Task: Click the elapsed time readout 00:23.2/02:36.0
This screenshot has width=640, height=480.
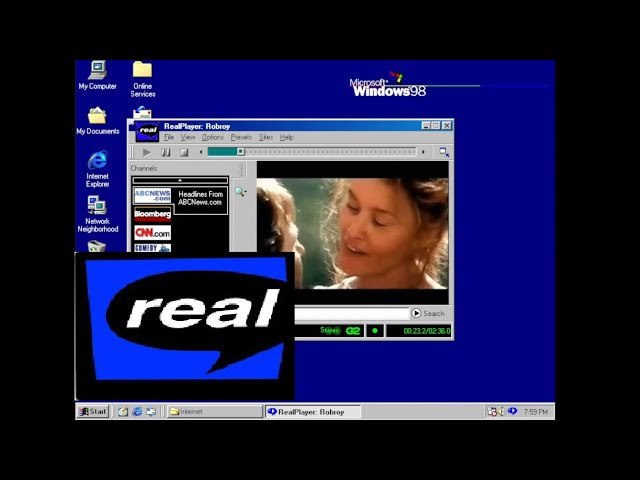Action: click(x=427, y=331)
